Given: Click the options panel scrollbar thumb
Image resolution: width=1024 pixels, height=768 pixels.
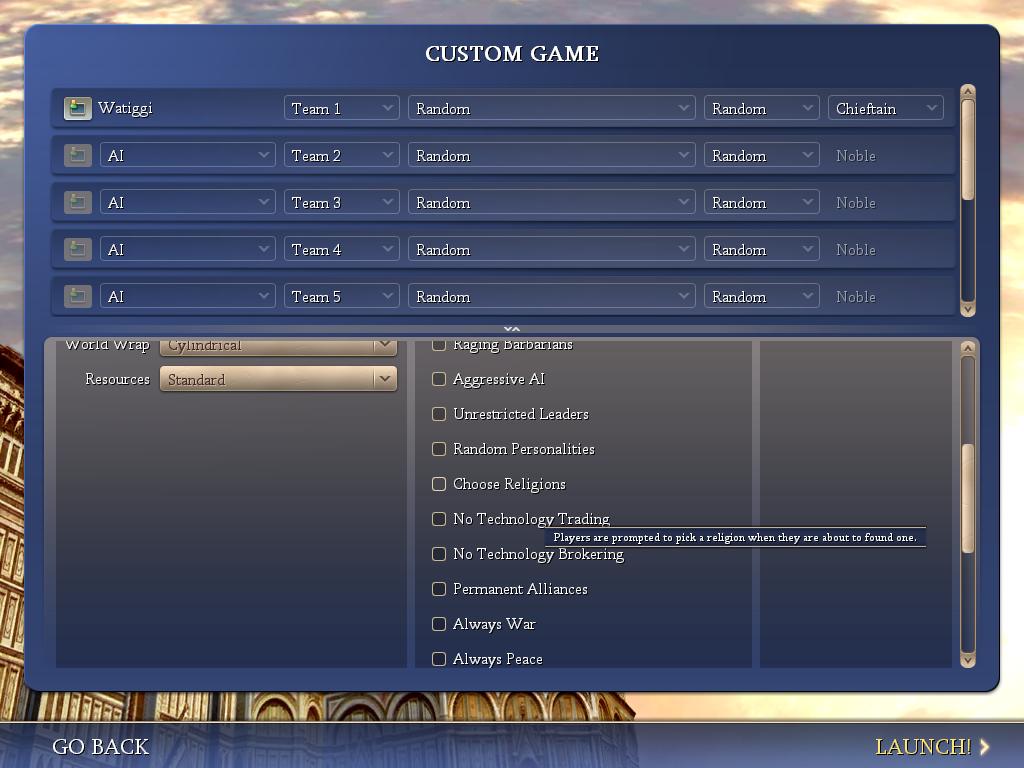Looking at the screenshot, I should click(967, 497).
